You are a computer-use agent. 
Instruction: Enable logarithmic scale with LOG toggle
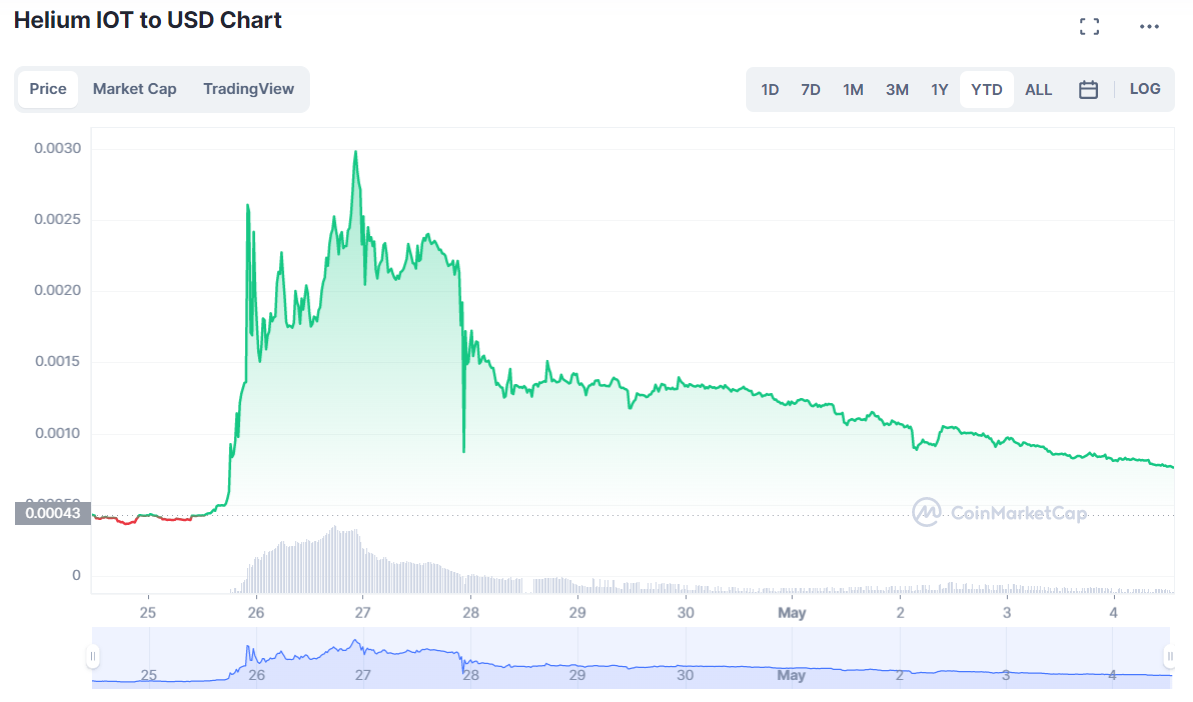coord(1144,89)
